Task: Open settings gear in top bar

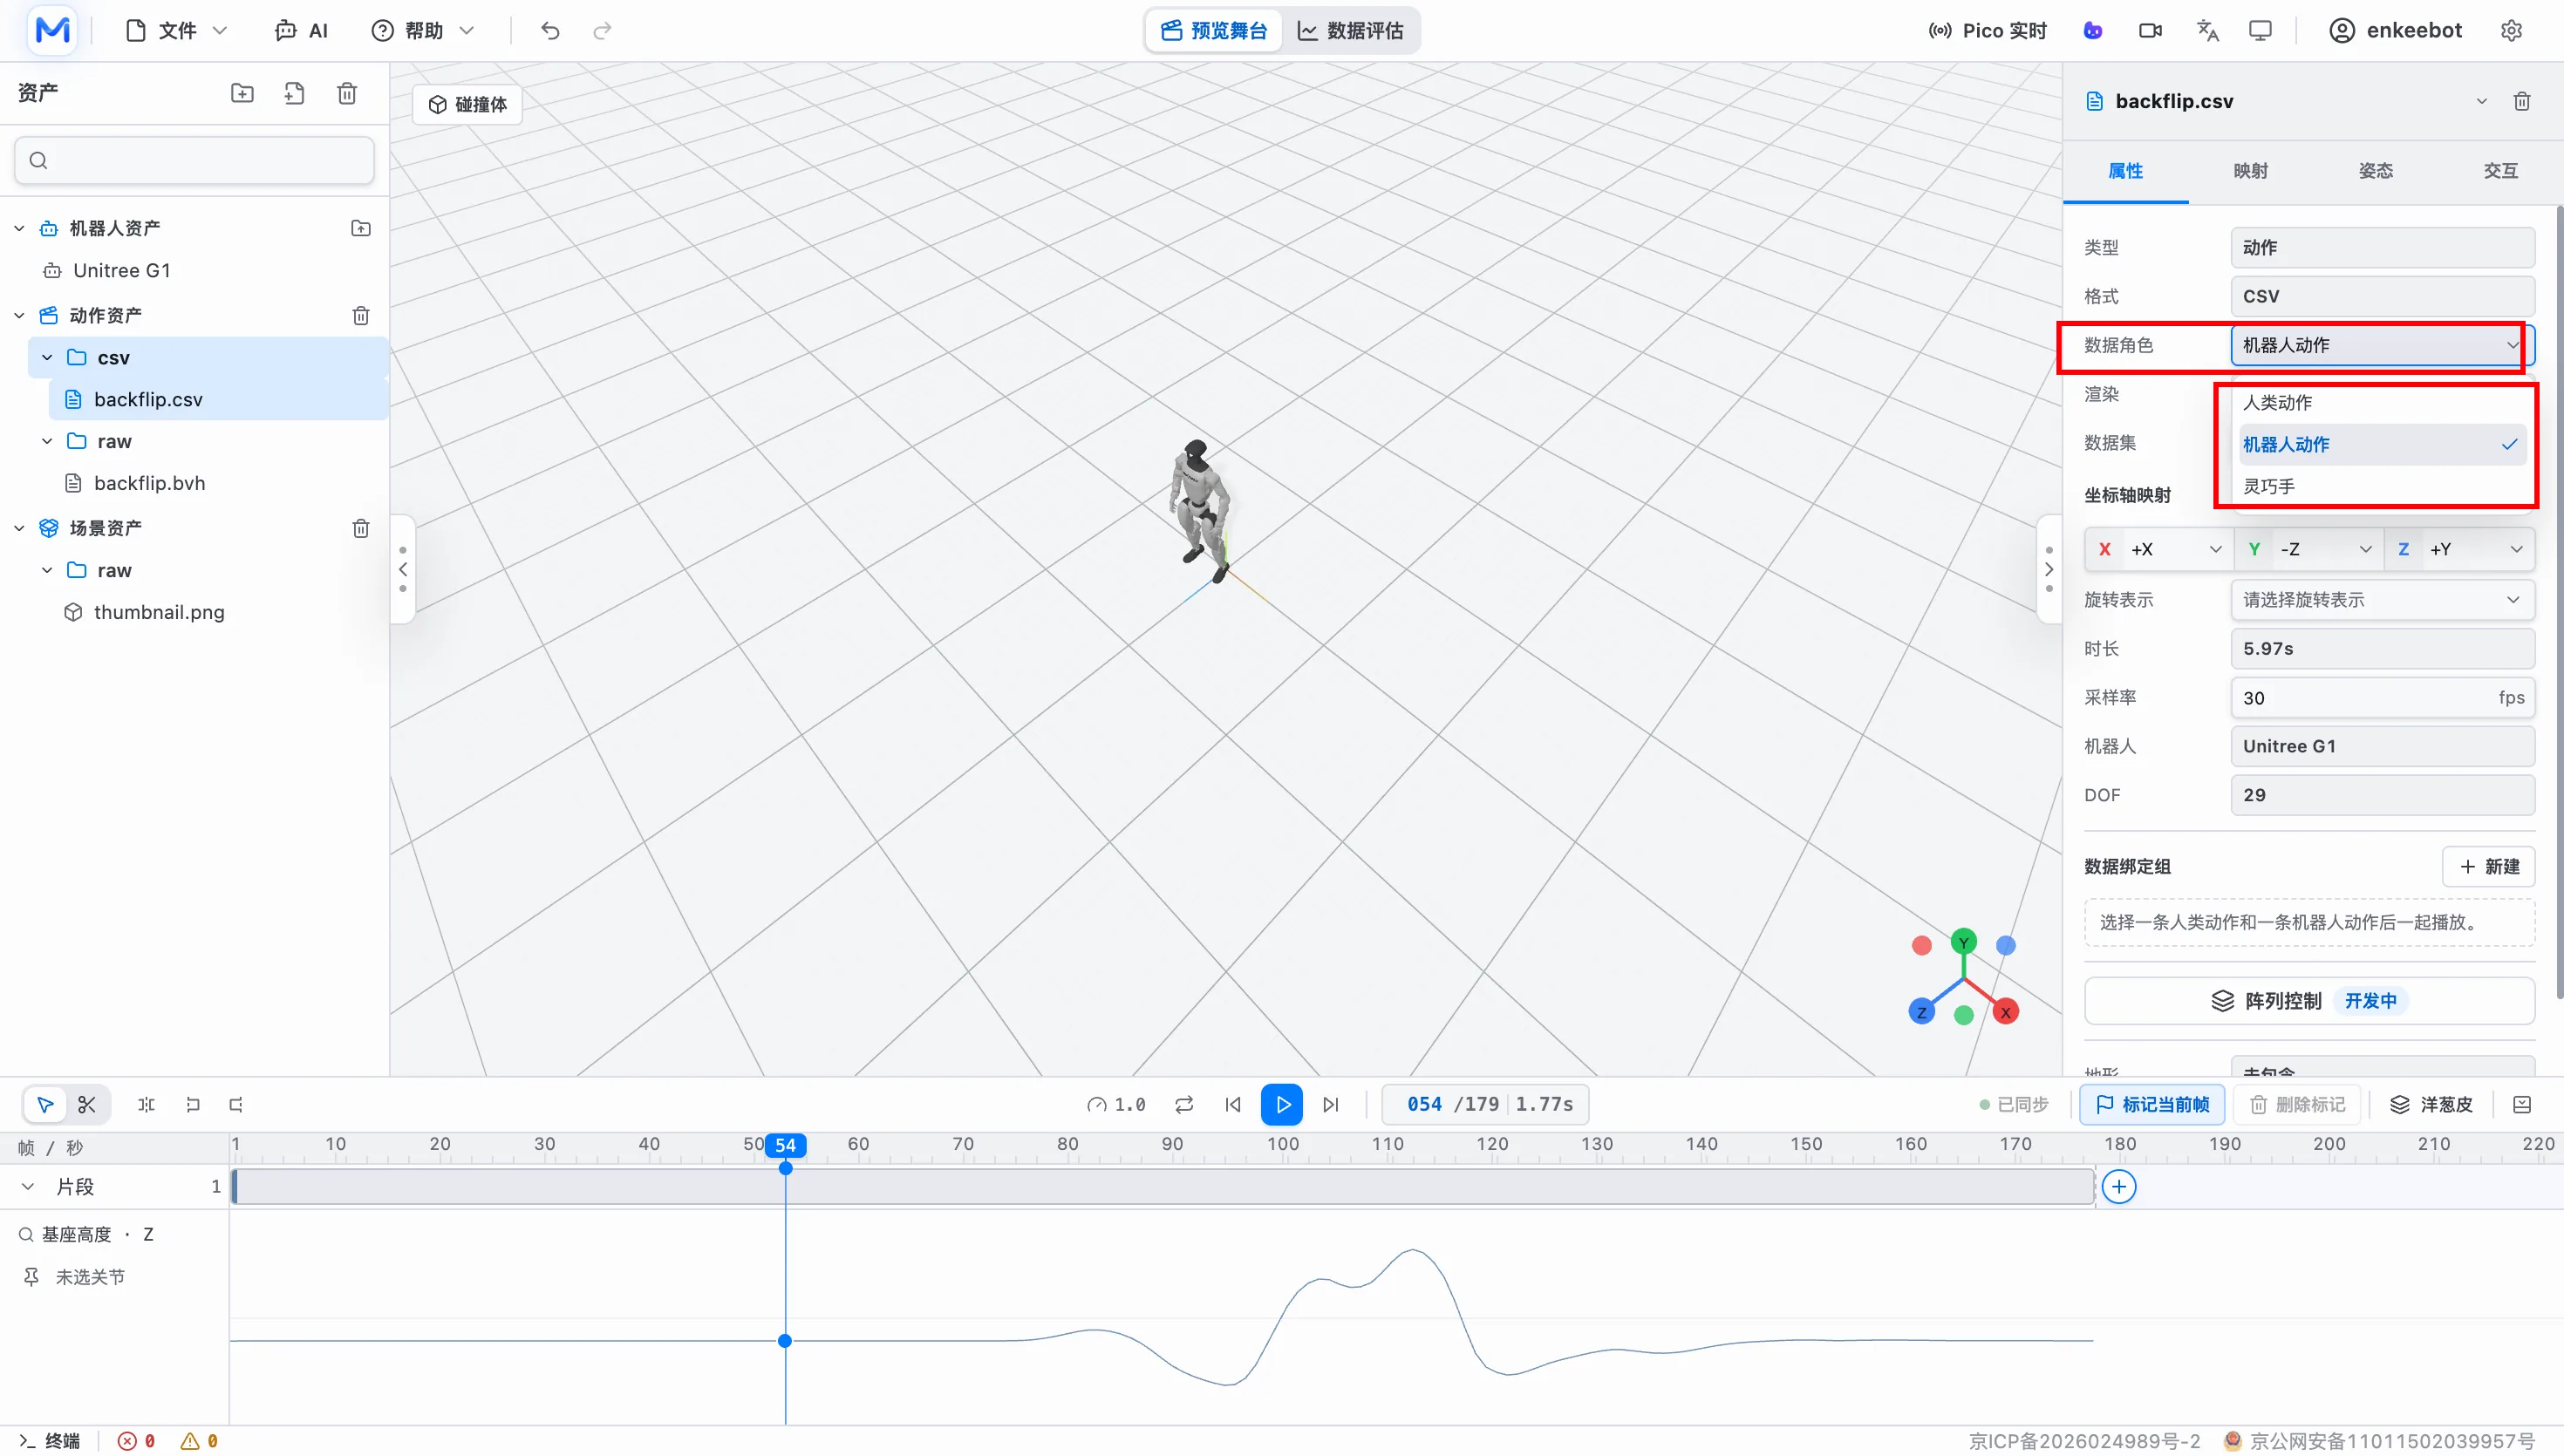Action: 2511,31
